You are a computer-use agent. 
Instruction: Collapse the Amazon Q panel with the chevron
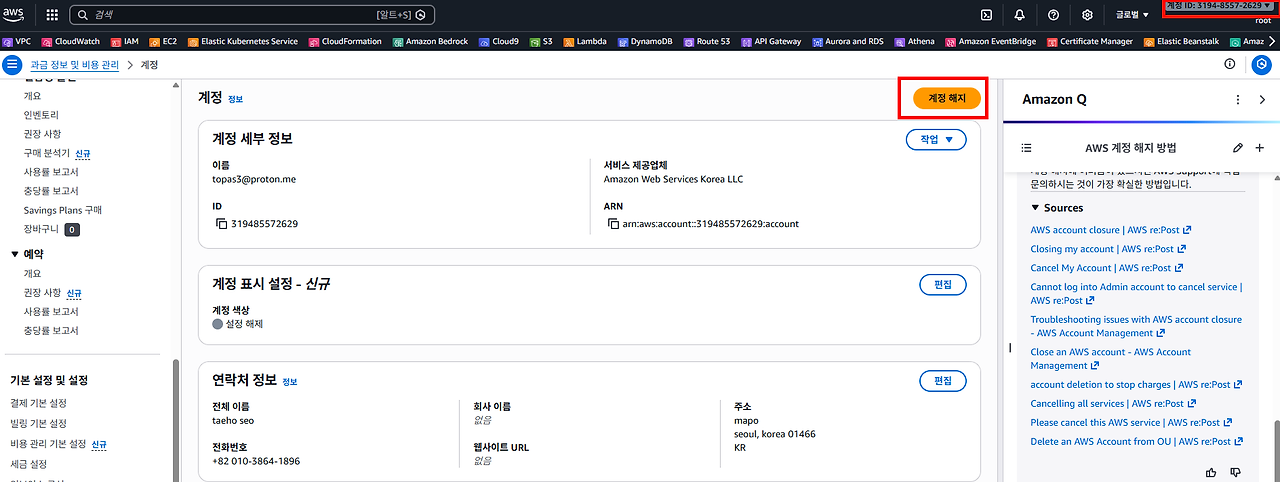1262,100
